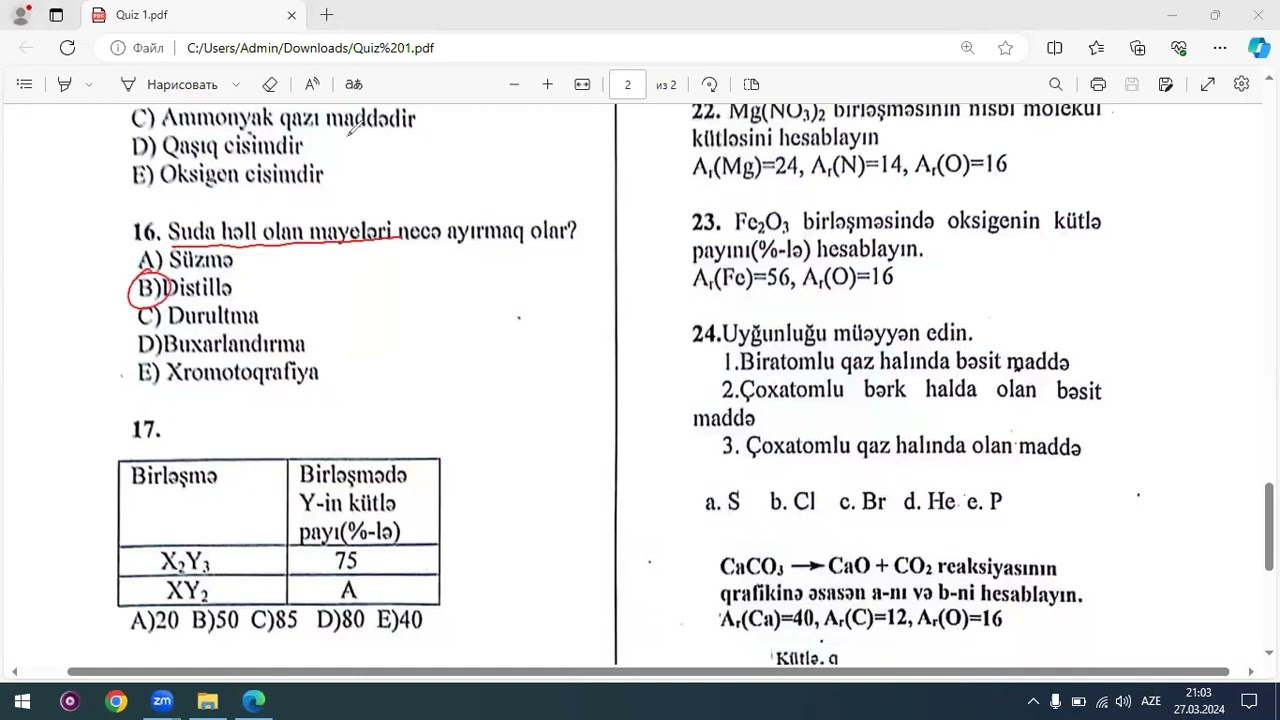Select the eraser tool
The width and height of the screenshot is (1280, 720).
pyautogui.click(x=269, y=85)
